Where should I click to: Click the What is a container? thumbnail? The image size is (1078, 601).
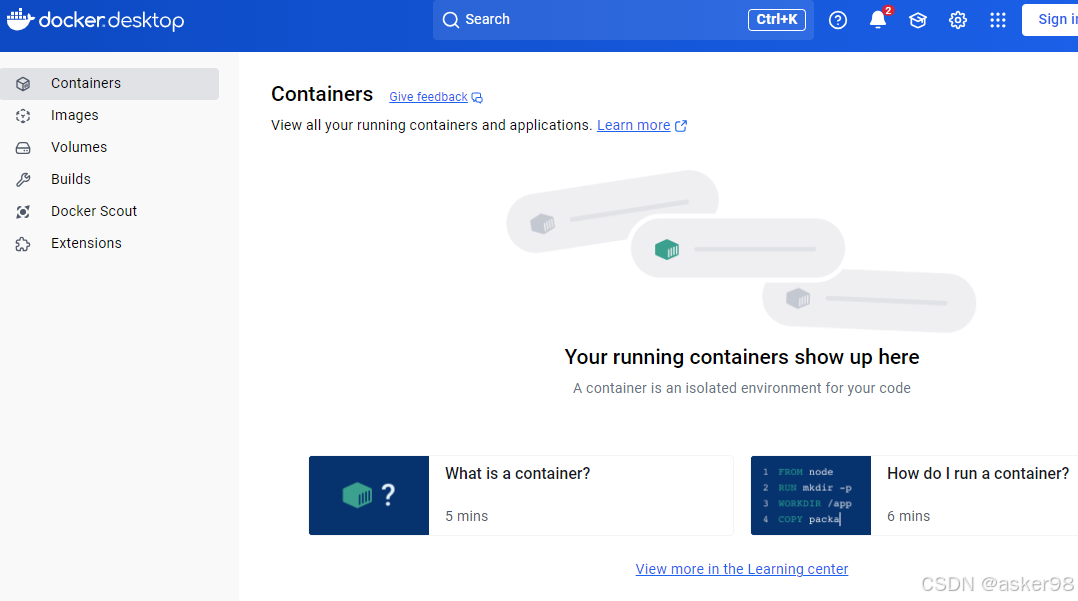(369, 495)
